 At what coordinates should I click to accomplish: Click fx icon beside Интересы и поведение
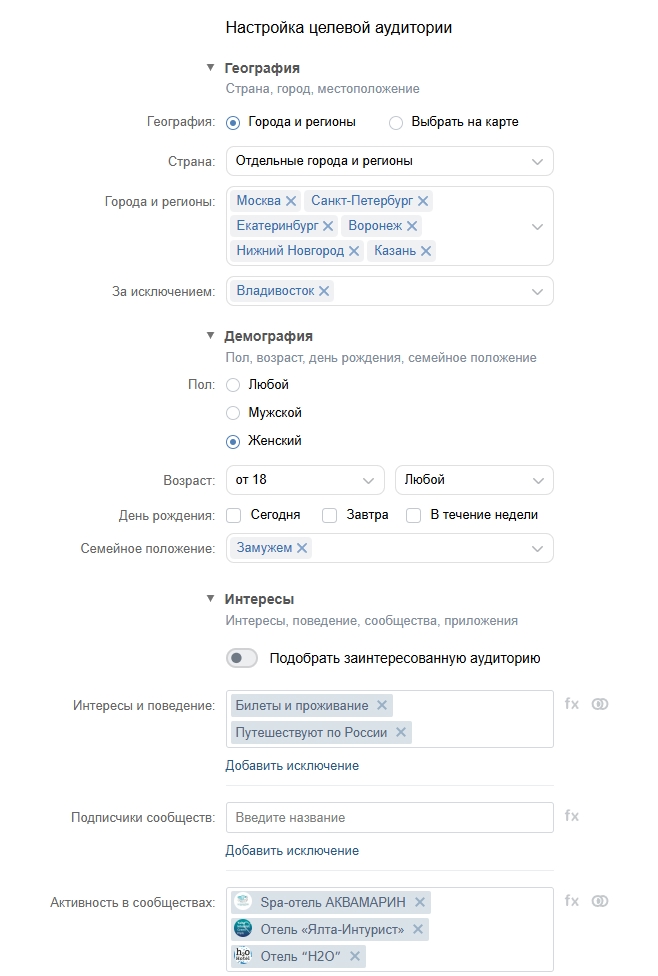click(x=572, y=704)
